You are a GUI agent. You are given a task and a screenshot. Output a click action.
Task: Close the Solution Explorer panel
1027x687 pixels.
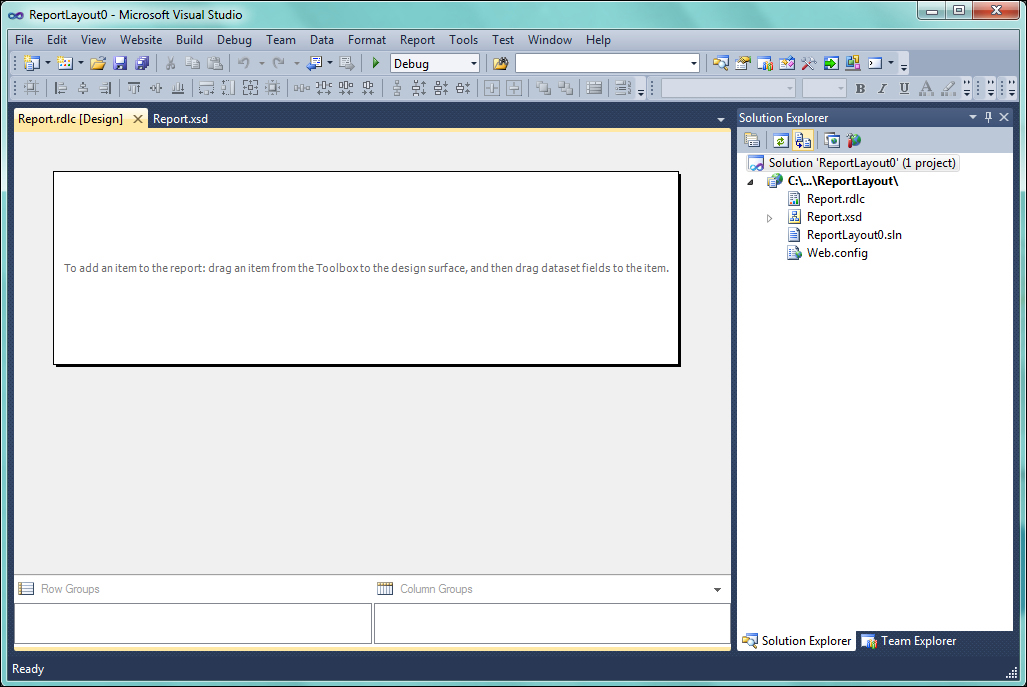(1004, 117)
